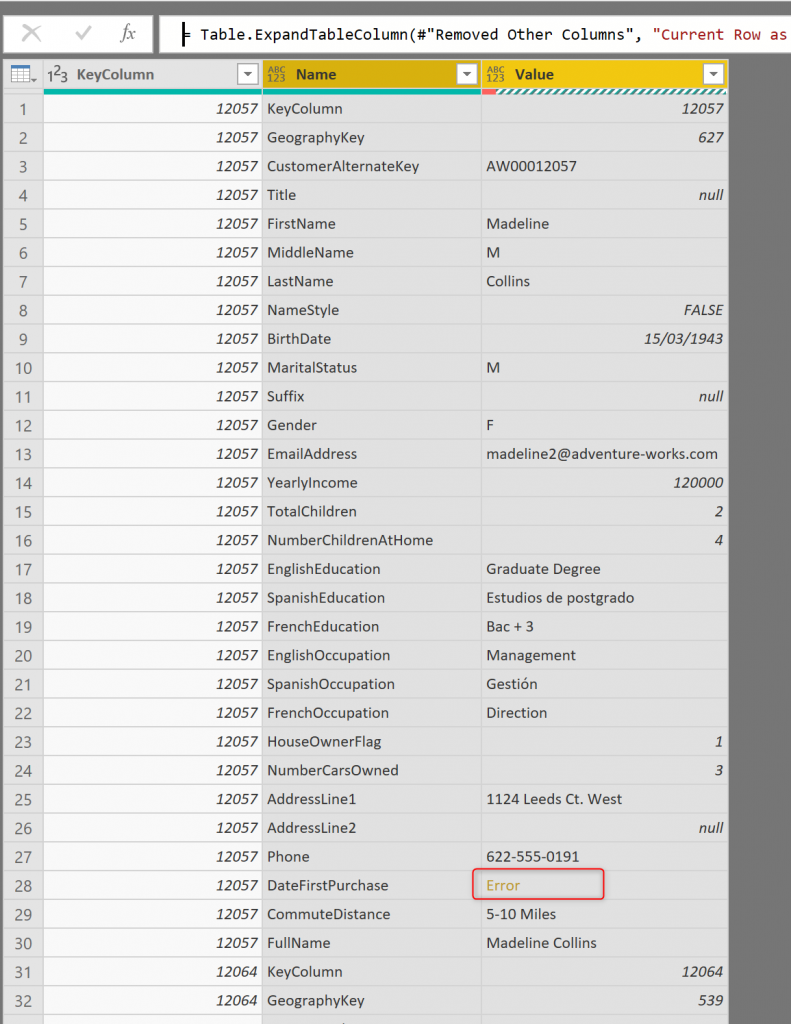The width and height of the screenshot is (791, 1024).
Task: Select row number 28
Action: [22, 885]
